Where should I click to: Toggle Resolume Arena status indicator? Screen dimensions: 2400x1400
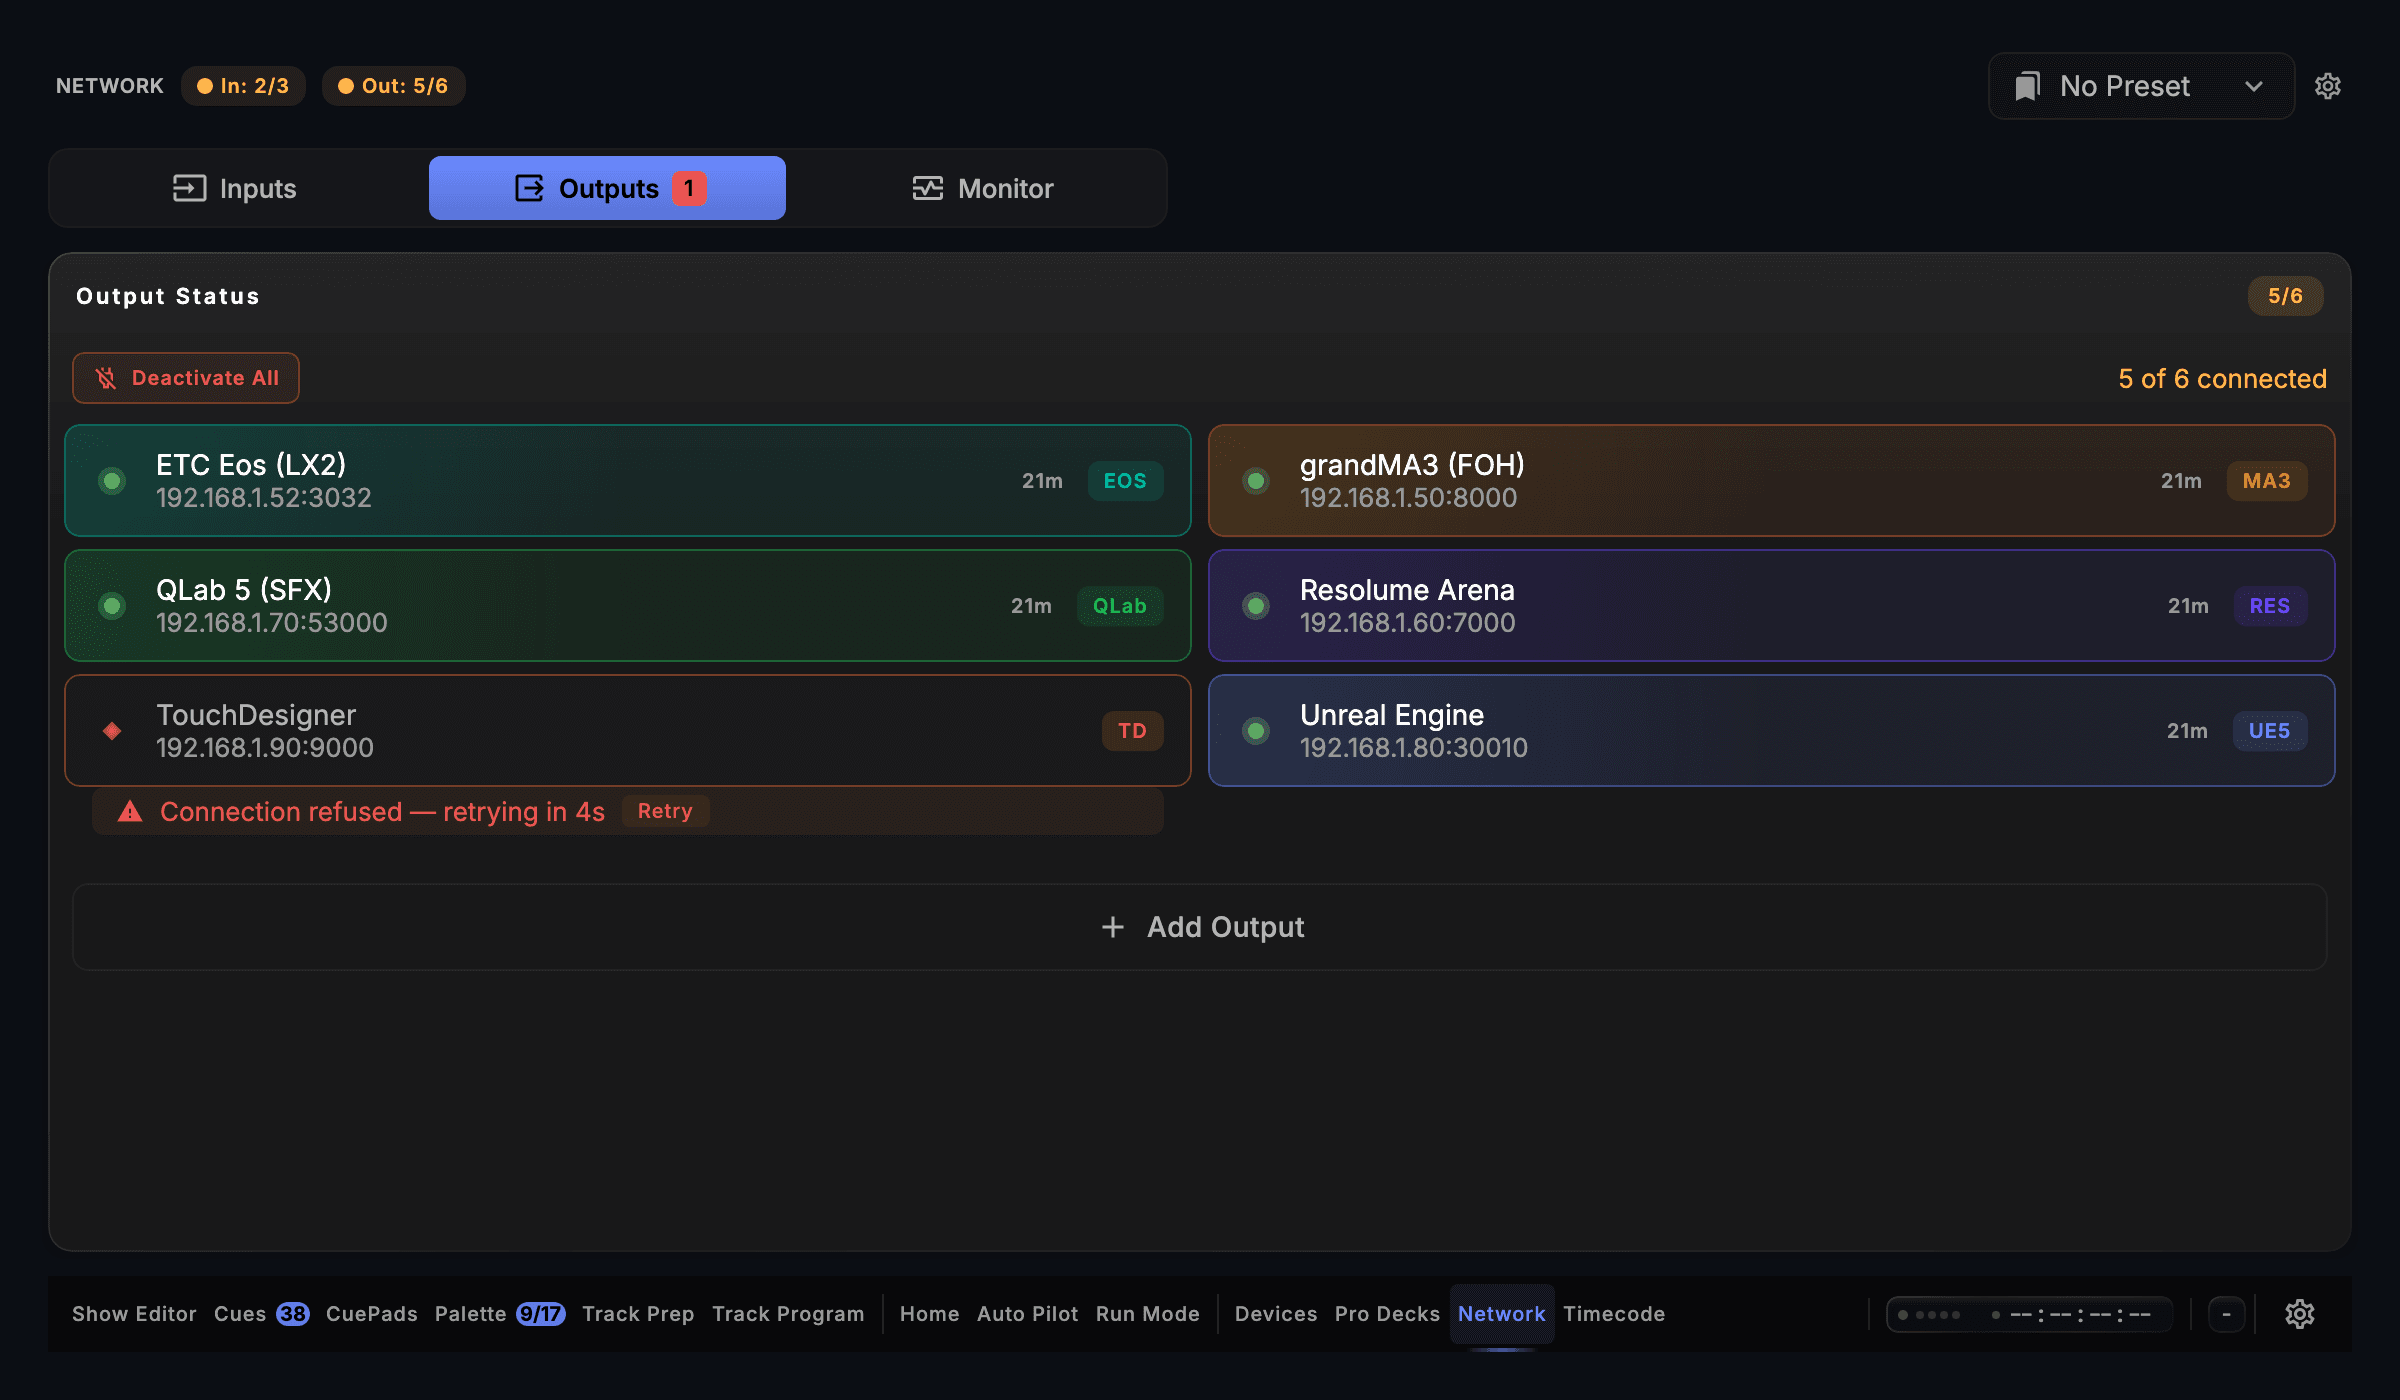coord(1256,606)
